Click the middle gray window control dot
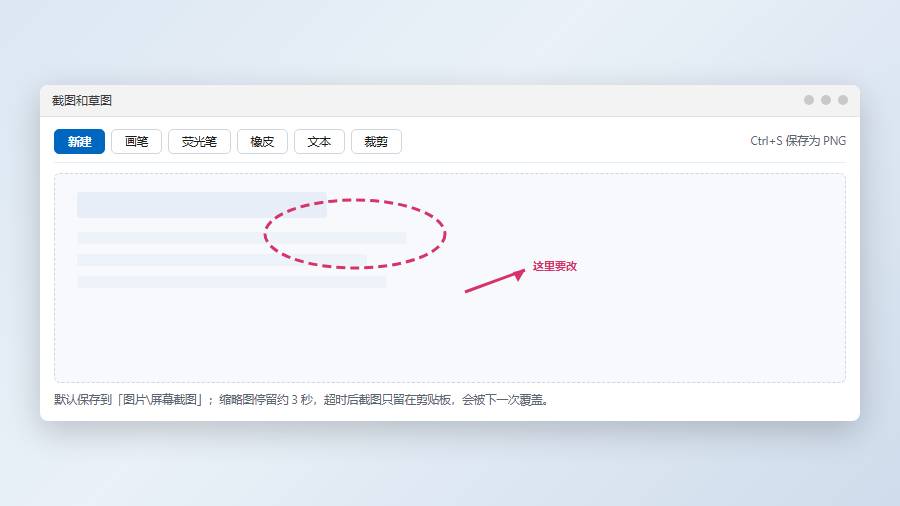Viewport: 900px width, 506px height. 826,100
